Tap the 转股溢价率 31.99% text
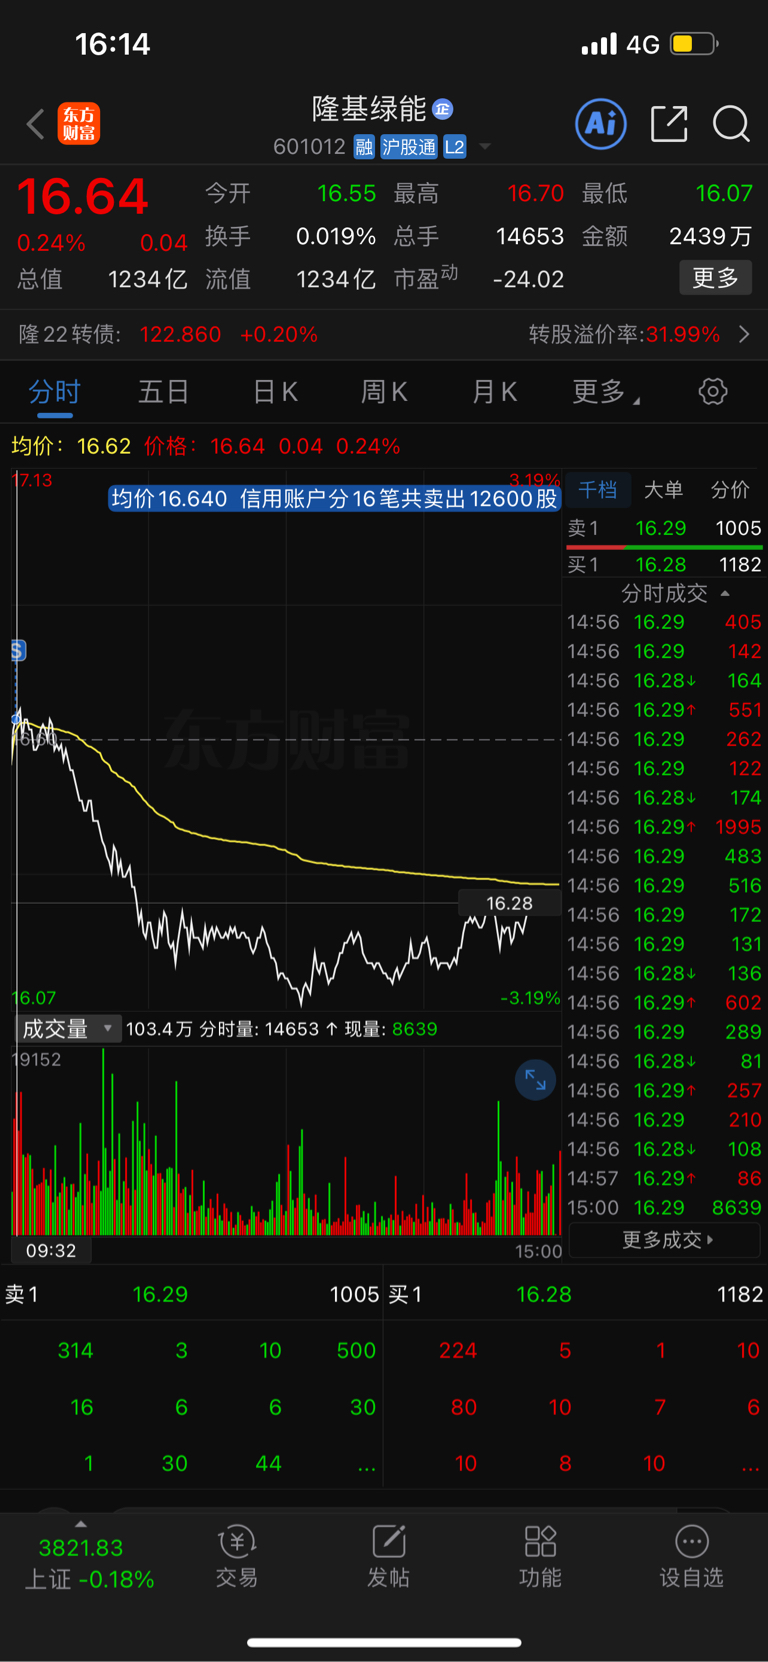Image resolution: width=768 pixels, height=1662 pixels. pos(624,334)
